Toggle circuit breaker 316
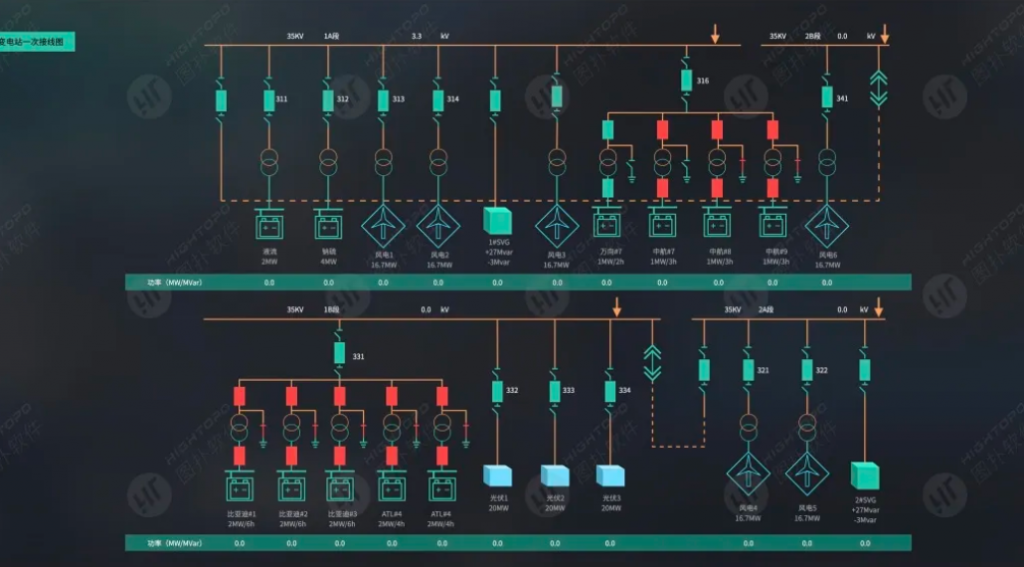Viewport: 1024px width, 567px height. 686,80
